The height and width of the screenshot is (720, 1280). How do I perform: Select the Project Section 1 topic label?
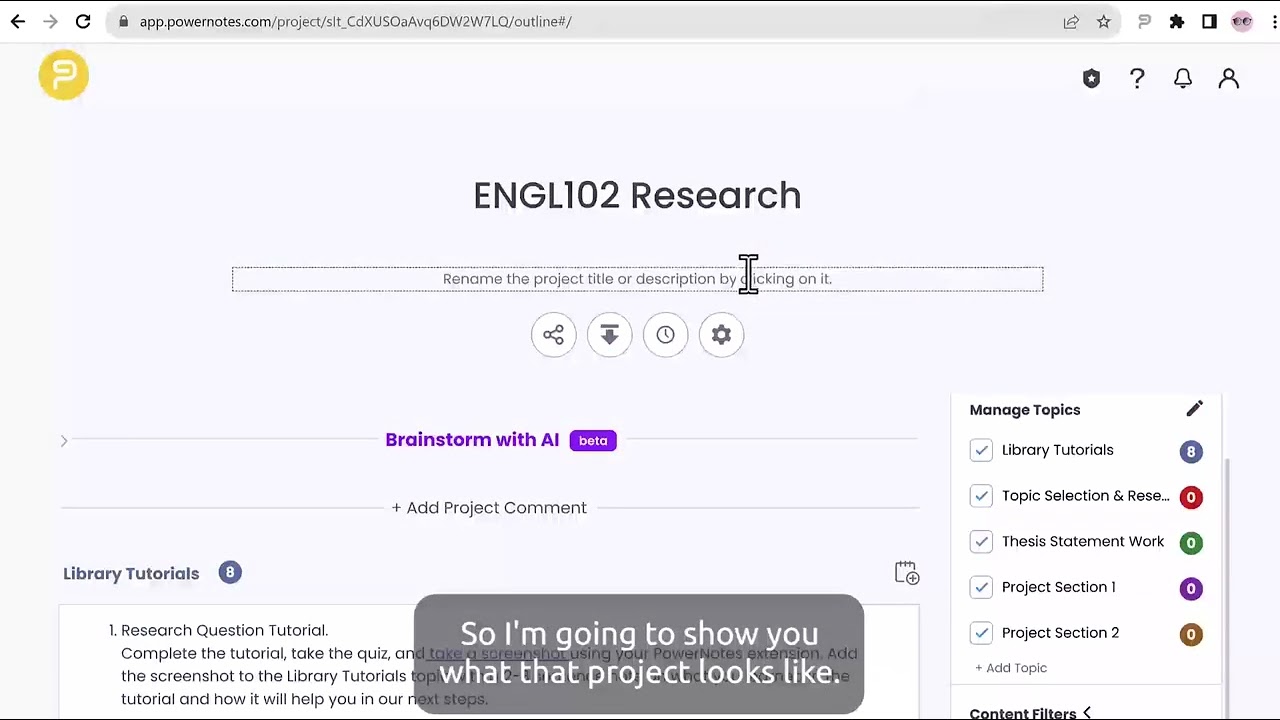[1058, 587]
